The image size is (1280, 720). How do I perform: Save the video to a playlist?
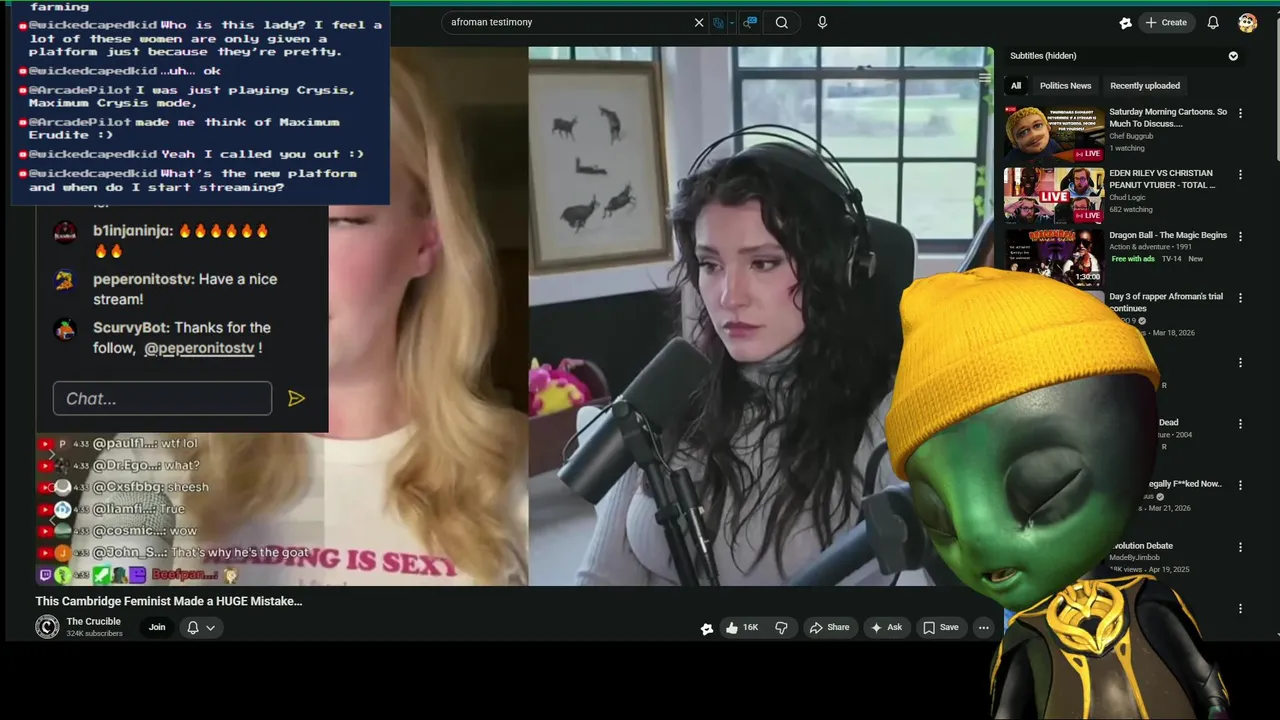(x=940, y=627)
